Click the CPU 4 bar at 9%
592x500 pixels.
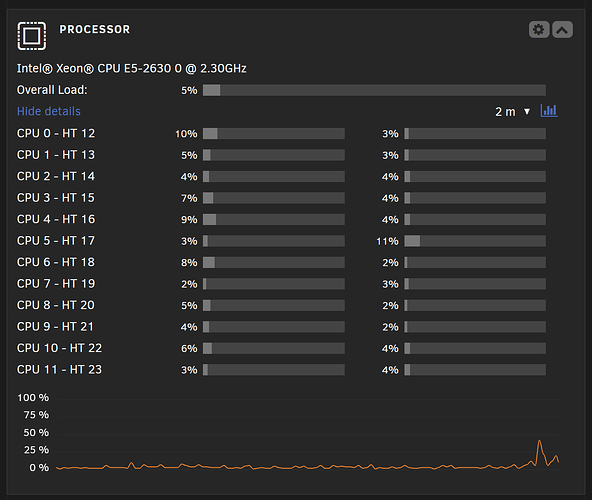[274, 219]
